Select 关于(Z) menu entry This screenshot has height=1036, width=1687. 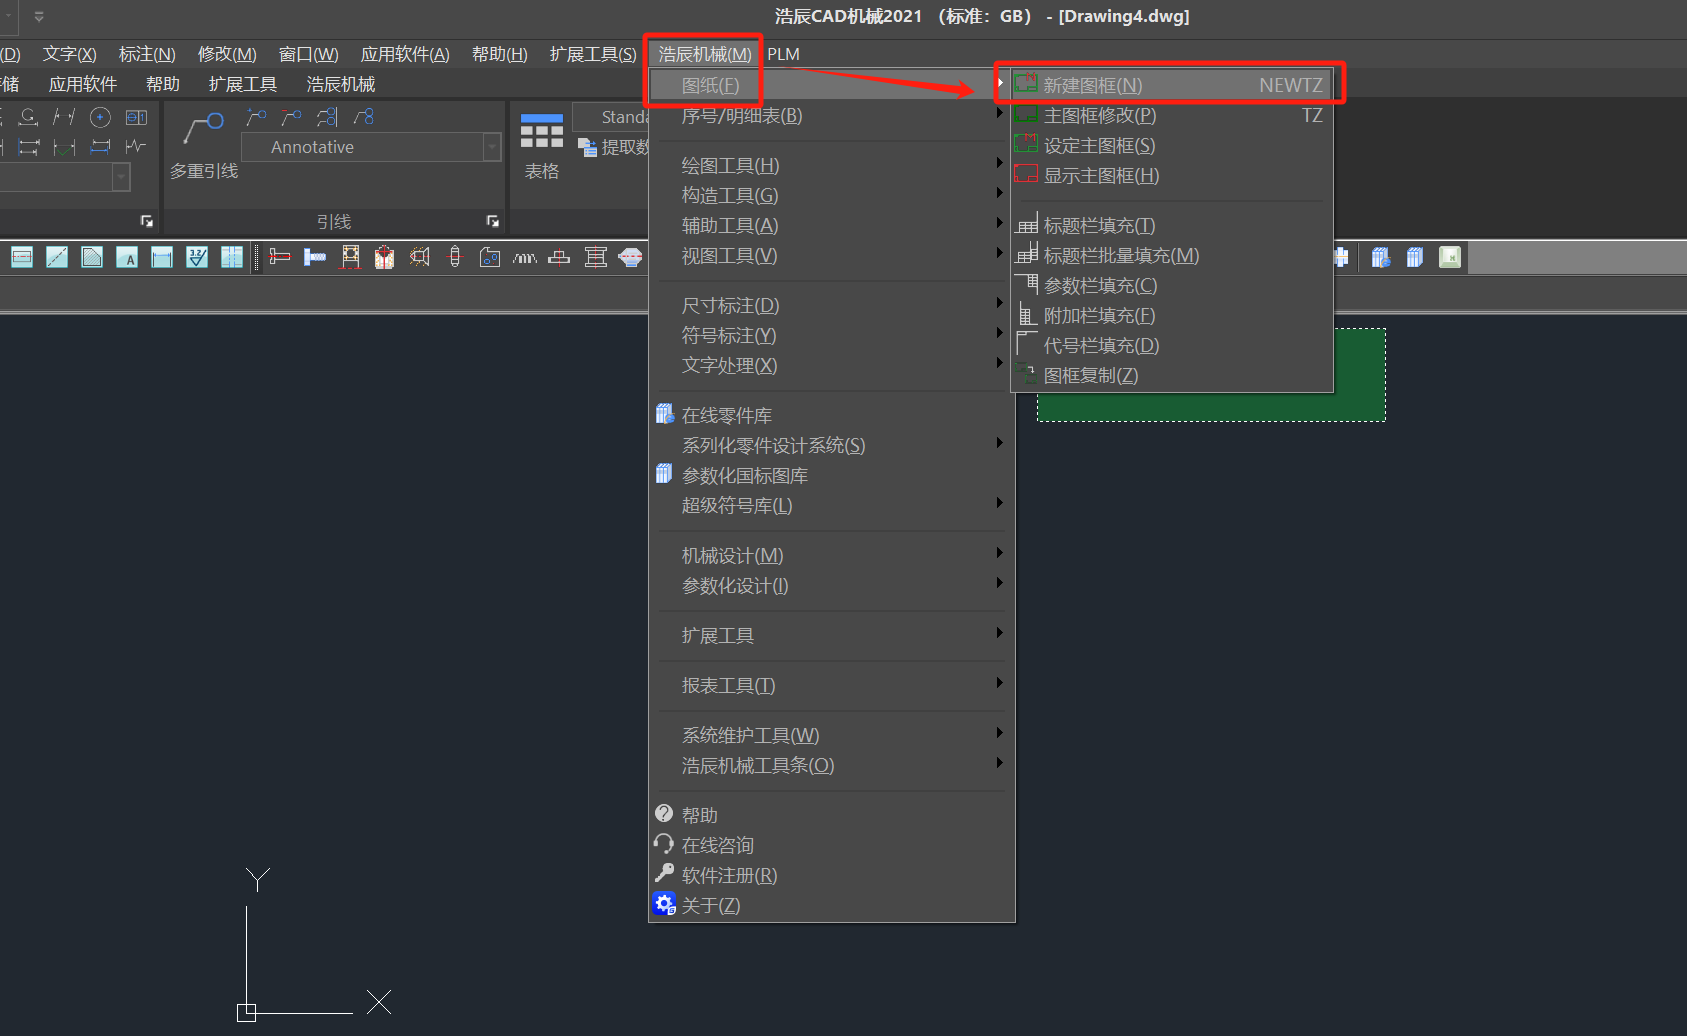click(831, 906)
